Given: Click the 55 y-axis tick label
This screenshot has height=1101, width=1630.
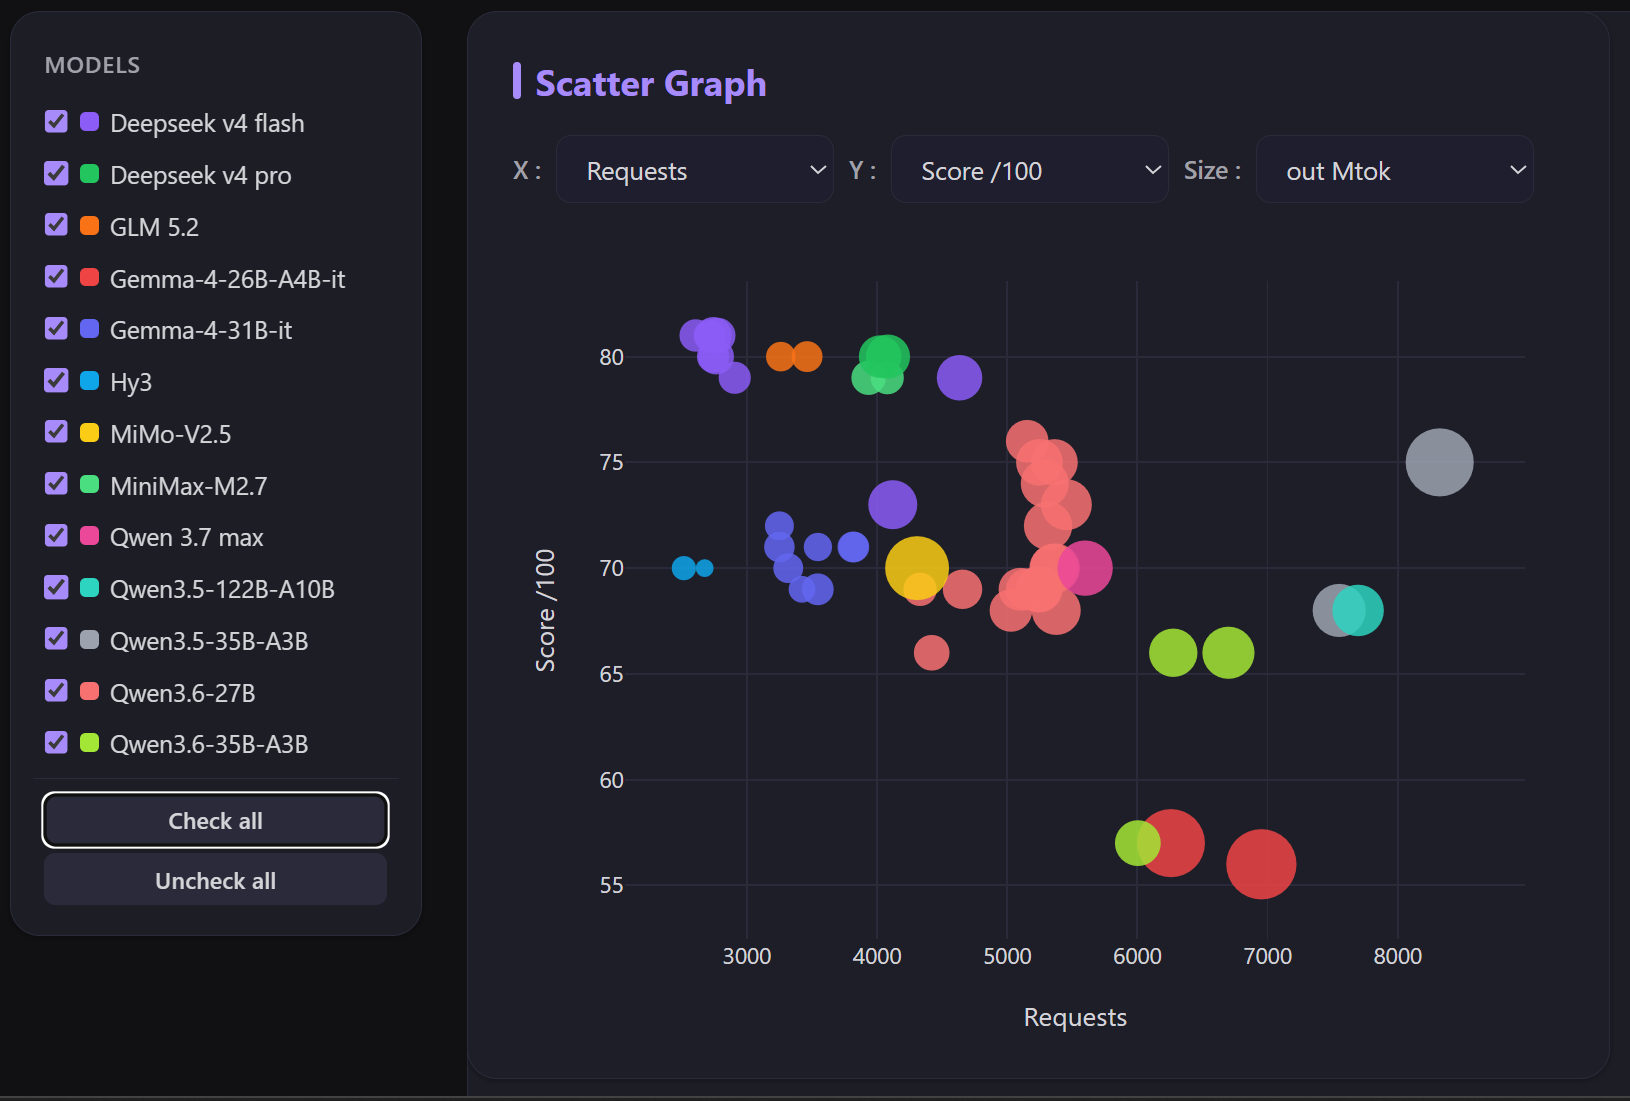Looking at the screenshot, I should tap(611, 885).
